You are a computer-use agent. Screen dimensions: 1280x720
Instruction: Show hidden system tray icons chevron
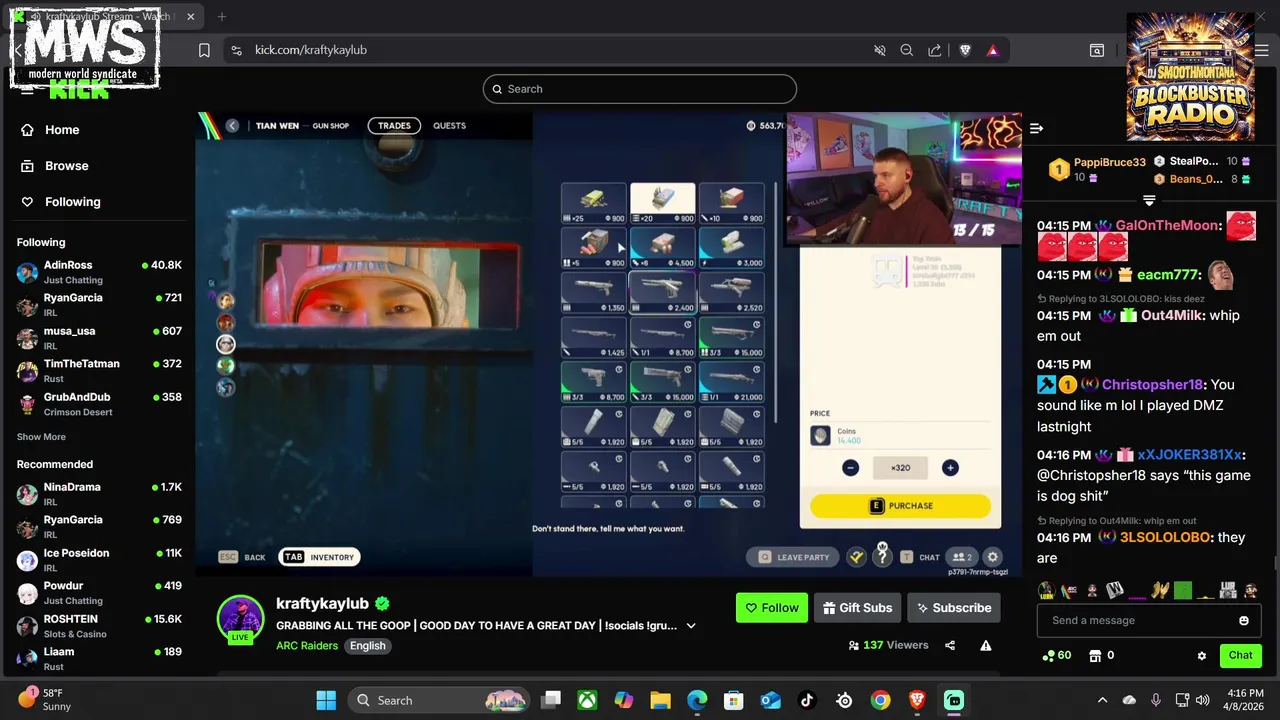point(1102,700)
